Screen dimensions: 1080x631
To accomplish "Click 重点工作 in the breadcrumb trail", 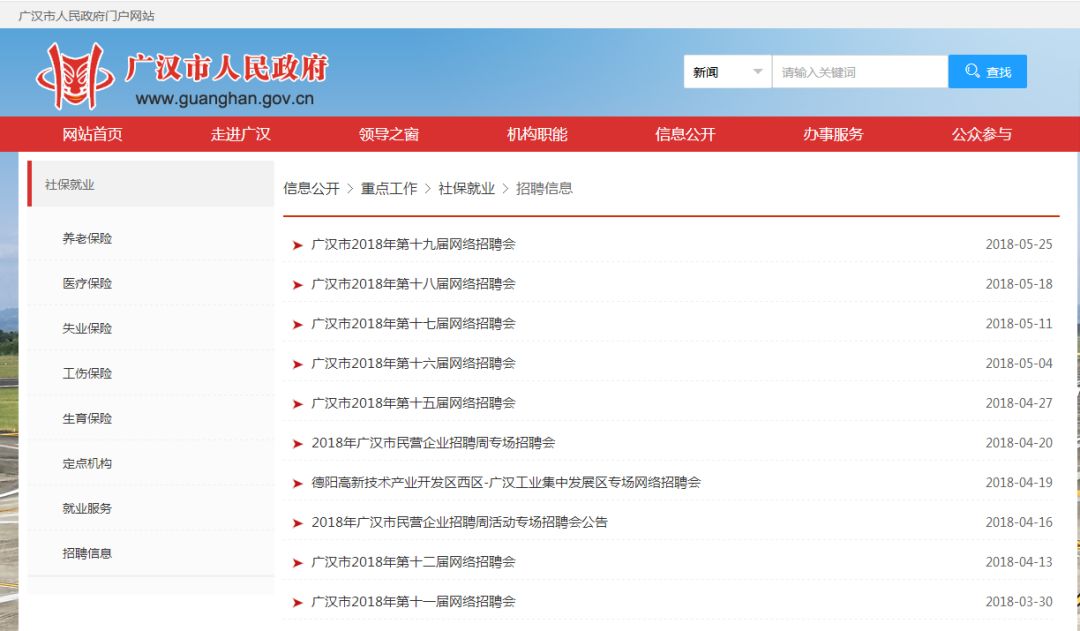I will click(389, 188).
